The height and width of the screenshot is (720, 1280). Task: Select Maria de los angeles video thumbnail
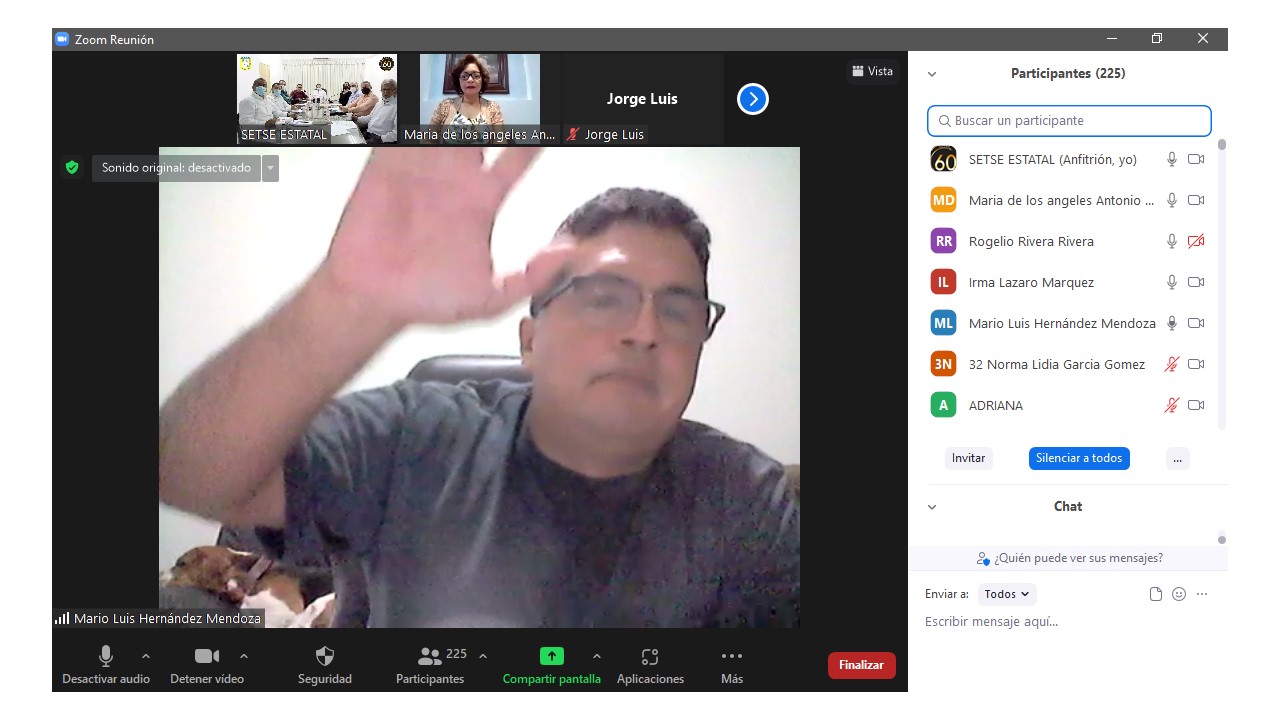[480, 99]
